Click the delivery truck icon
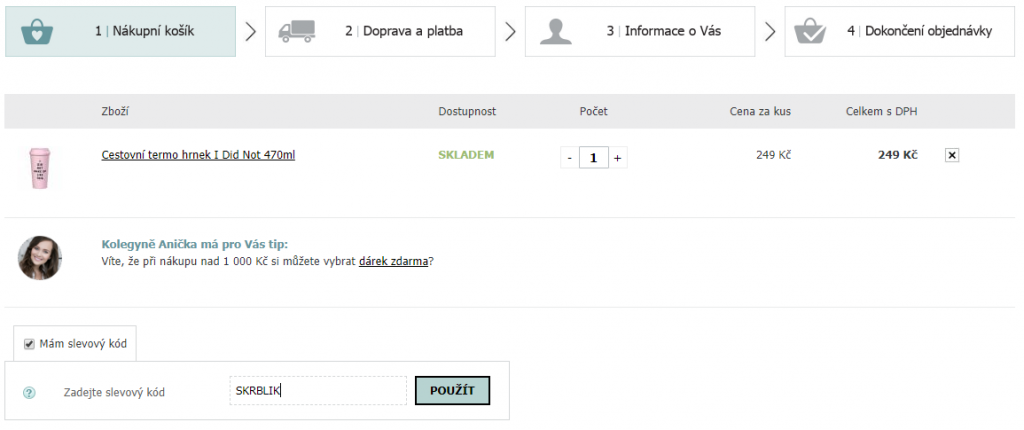The height and width of the screenshot is (430, 1024). 296,31
